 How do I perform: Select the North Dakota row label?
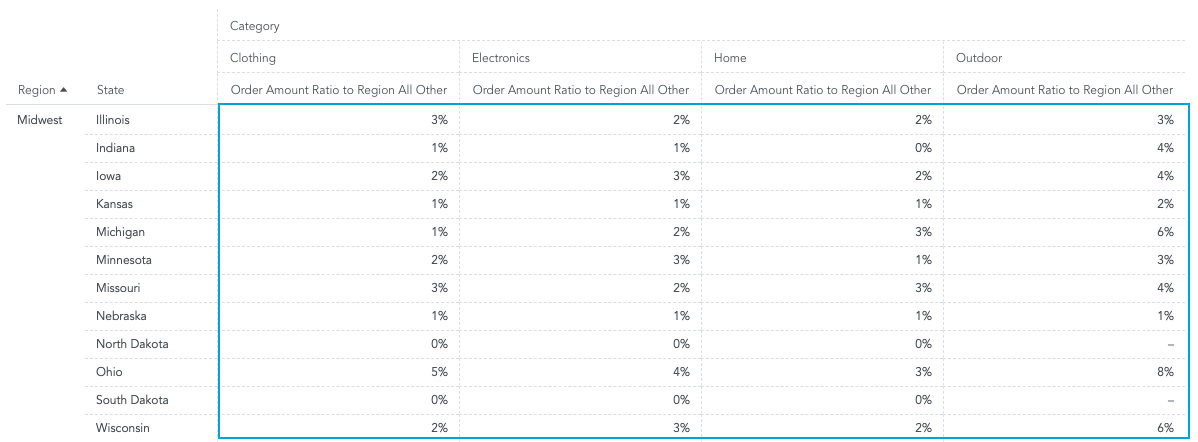click(x=132, y=344)
